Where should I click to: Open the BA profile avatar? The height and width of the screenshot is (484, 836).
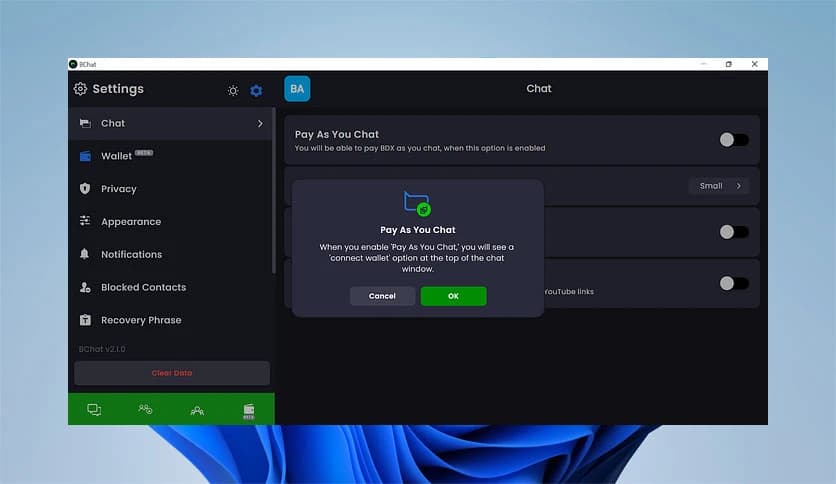coord(297,88)
